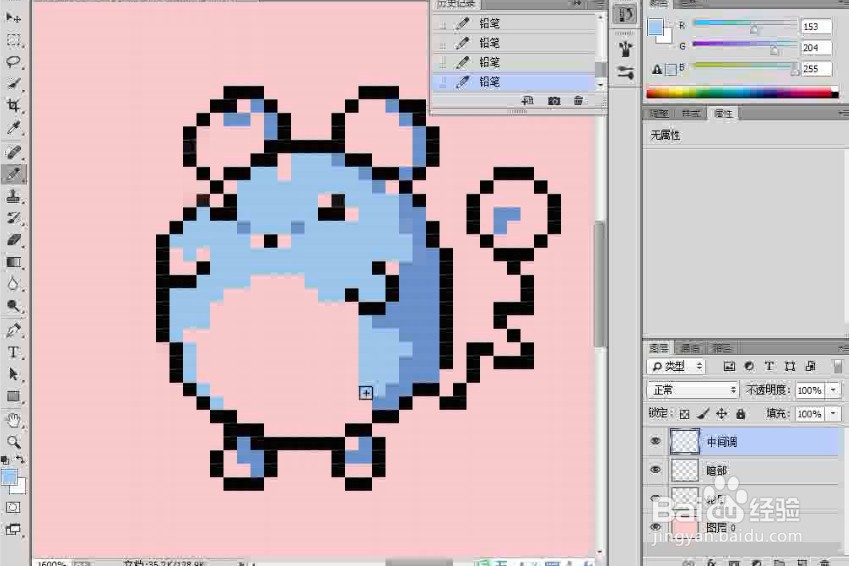Select the Eraser tool
This screenshot has width=849, height=566.
[13, 240]
